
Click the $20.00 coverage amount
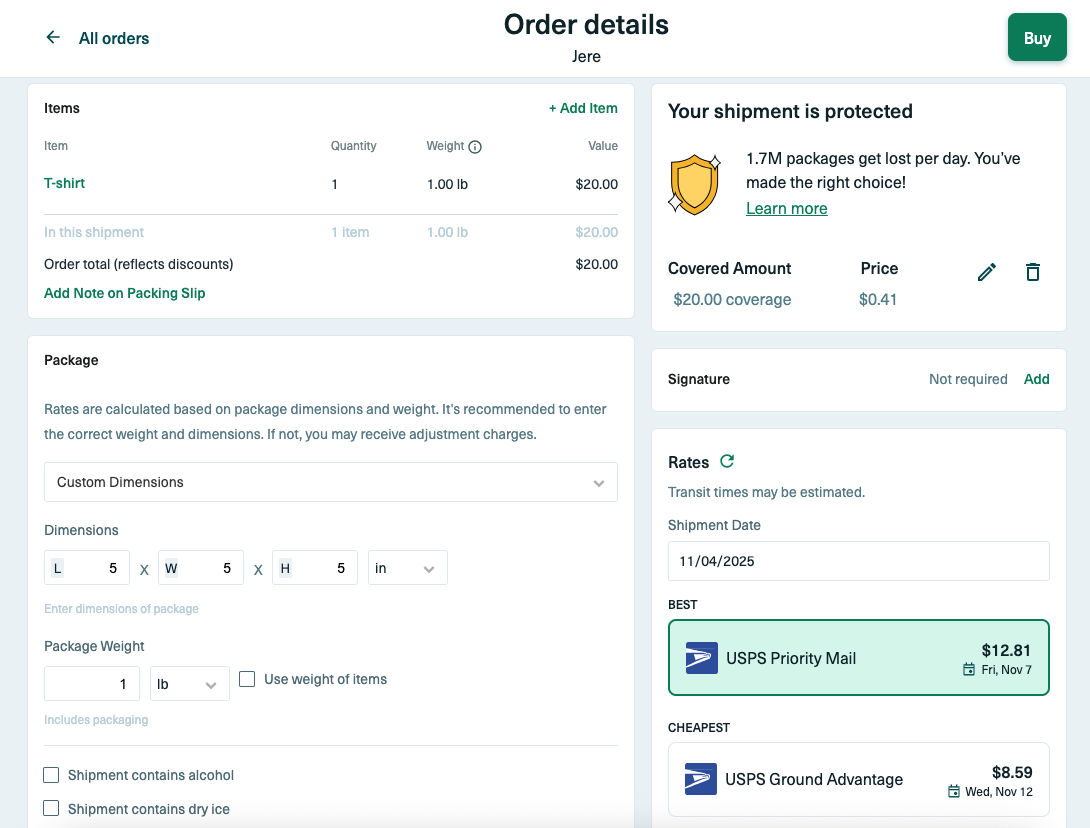(732, 300)
